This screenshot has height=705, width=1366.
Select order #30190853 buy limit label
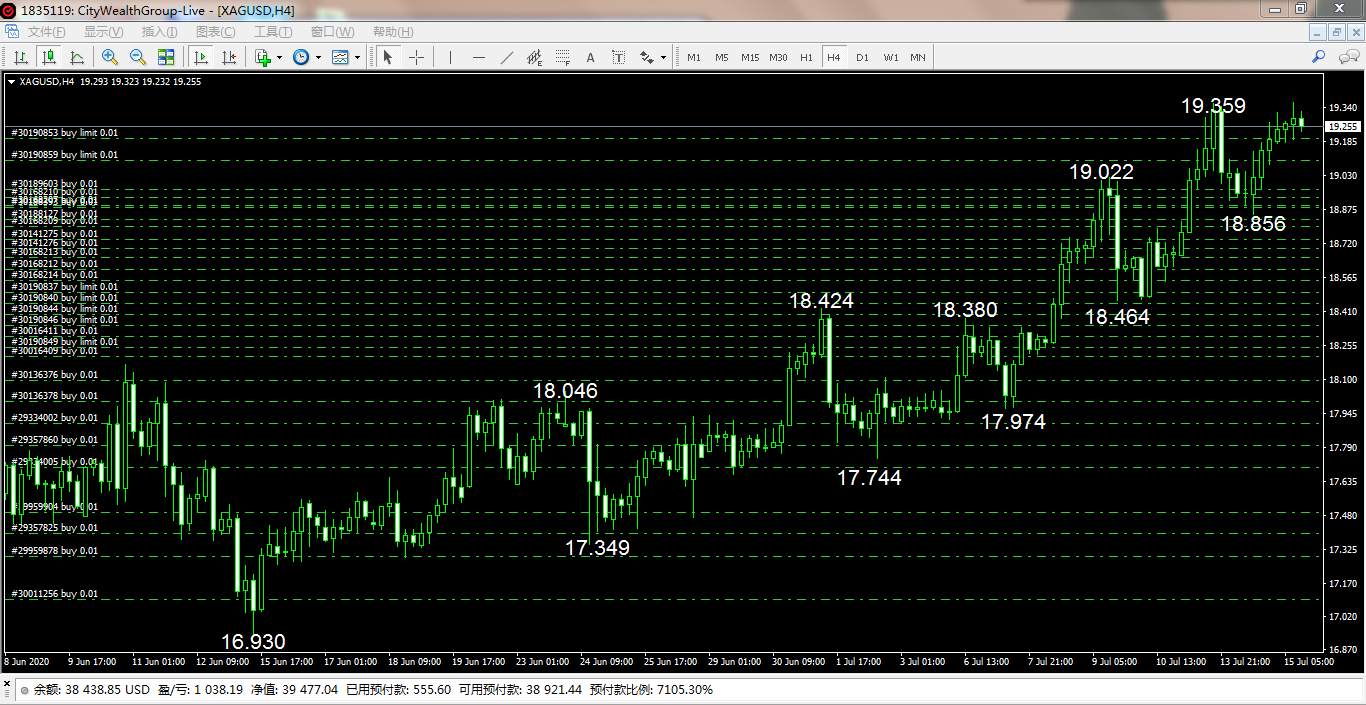[64, 132]
